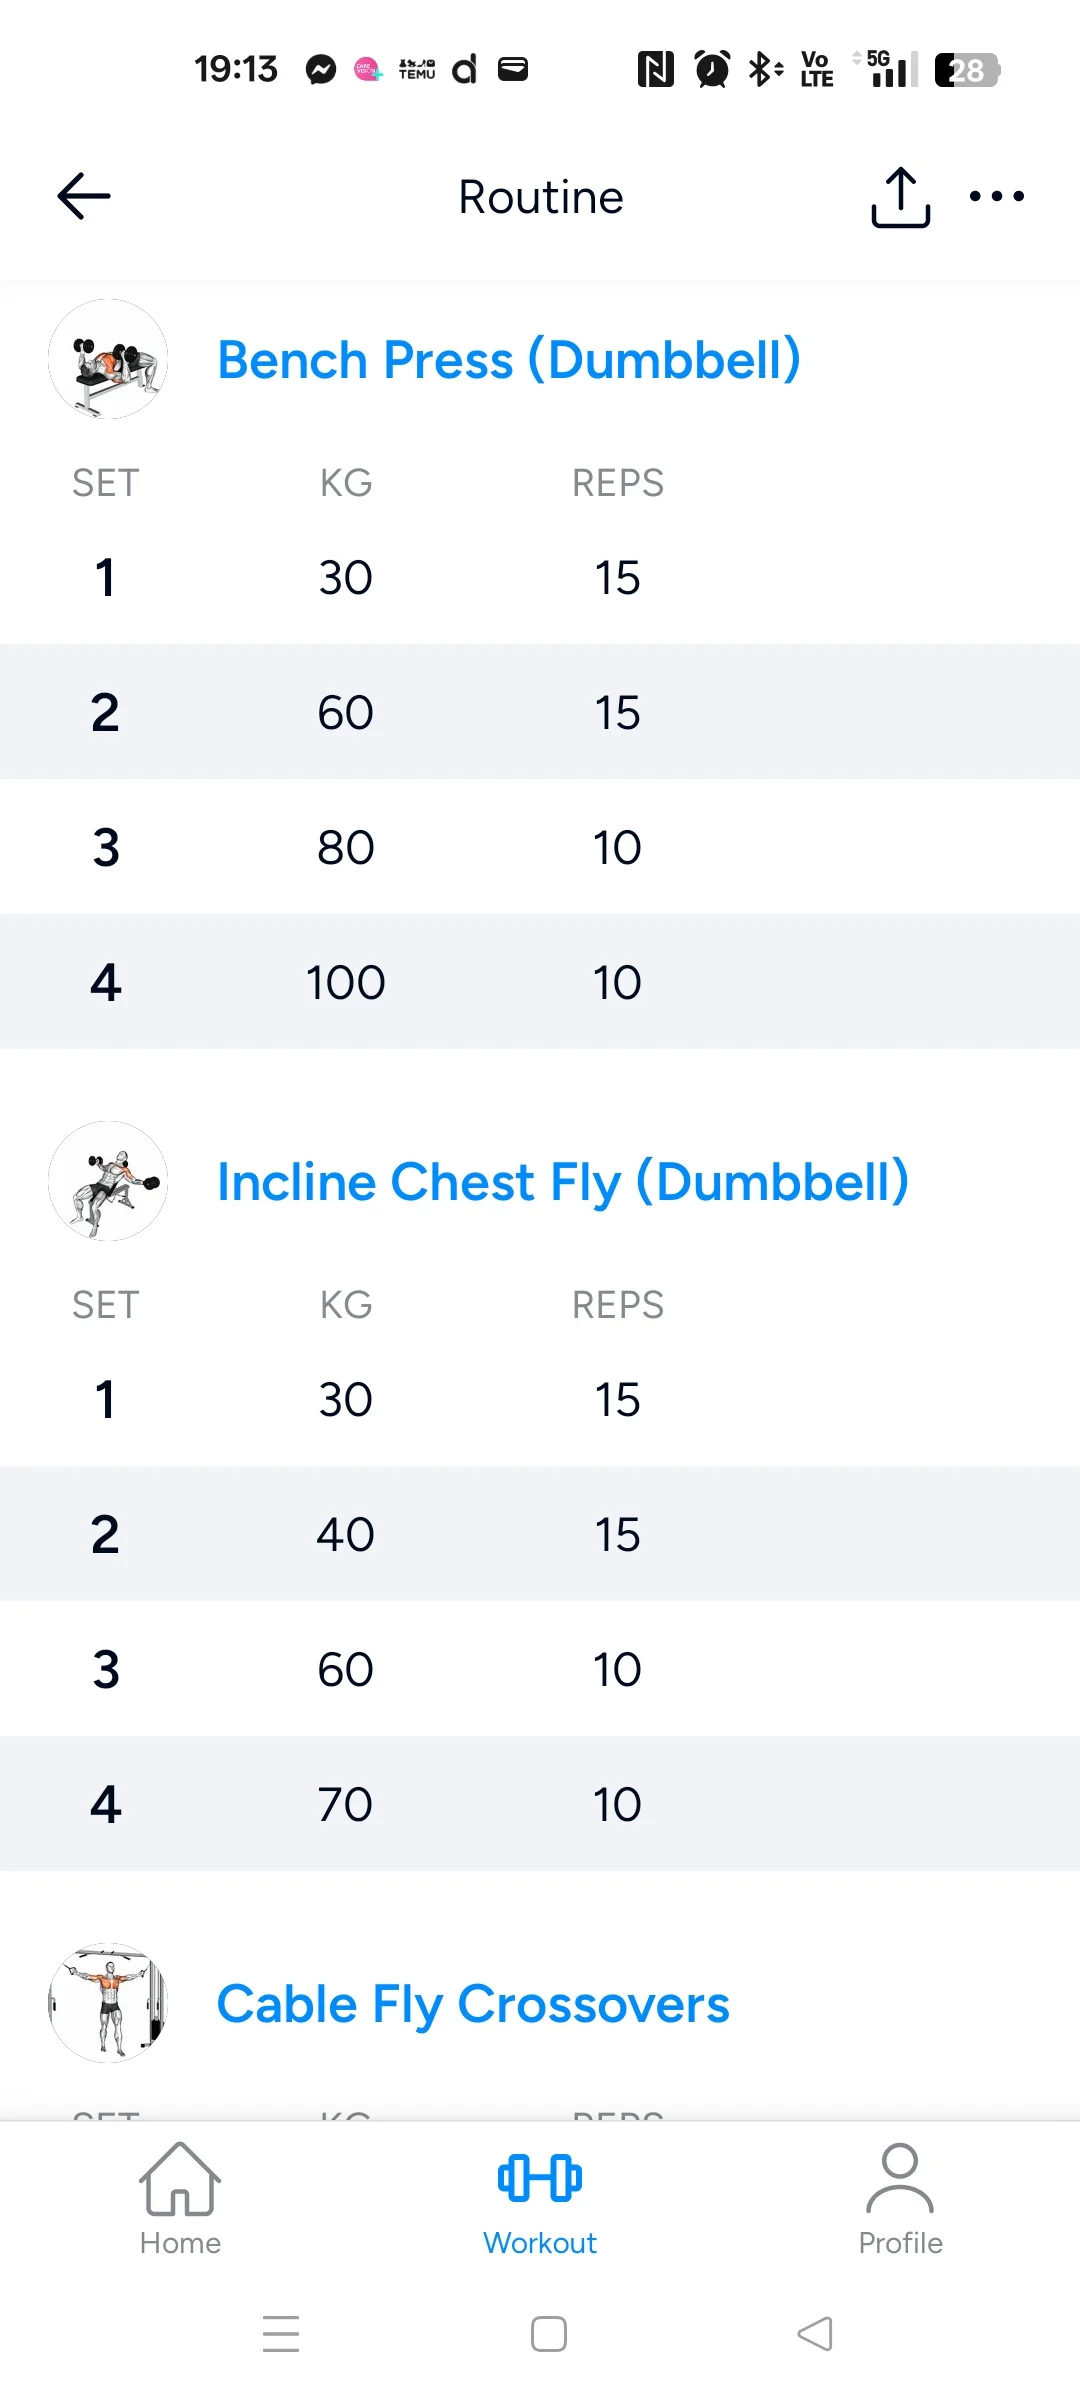1080x2400 pixels.
Task: Select Bench Press set with 80 kg
Action: [x=540, y=847]
